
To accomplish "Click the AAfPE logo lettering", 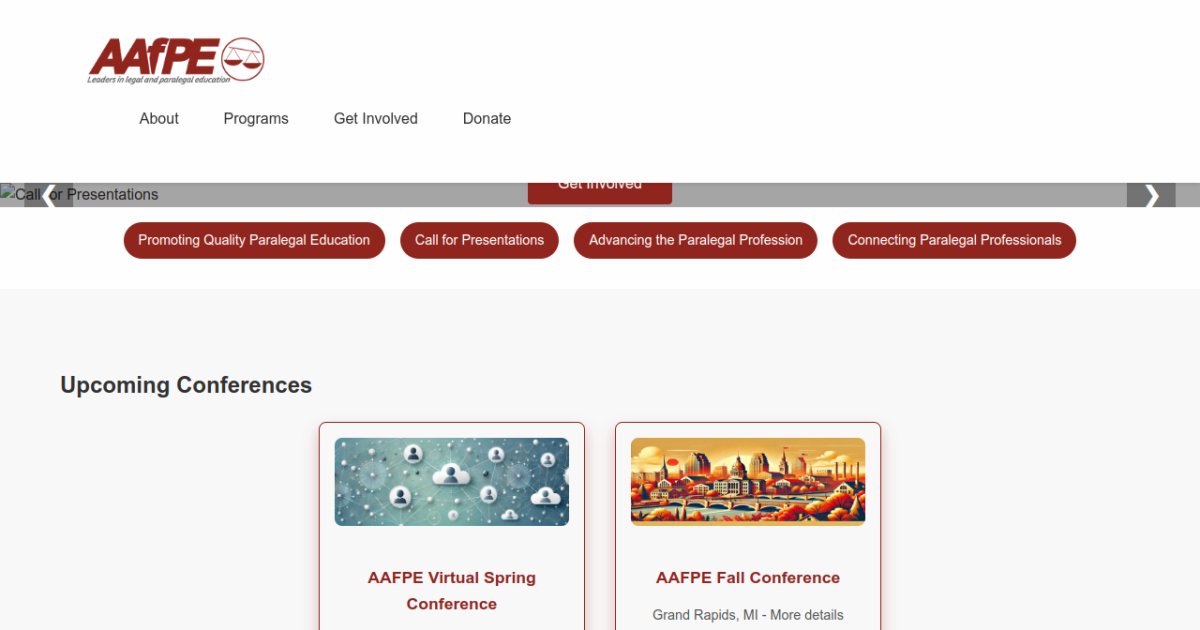I will [x=153, y=57].
